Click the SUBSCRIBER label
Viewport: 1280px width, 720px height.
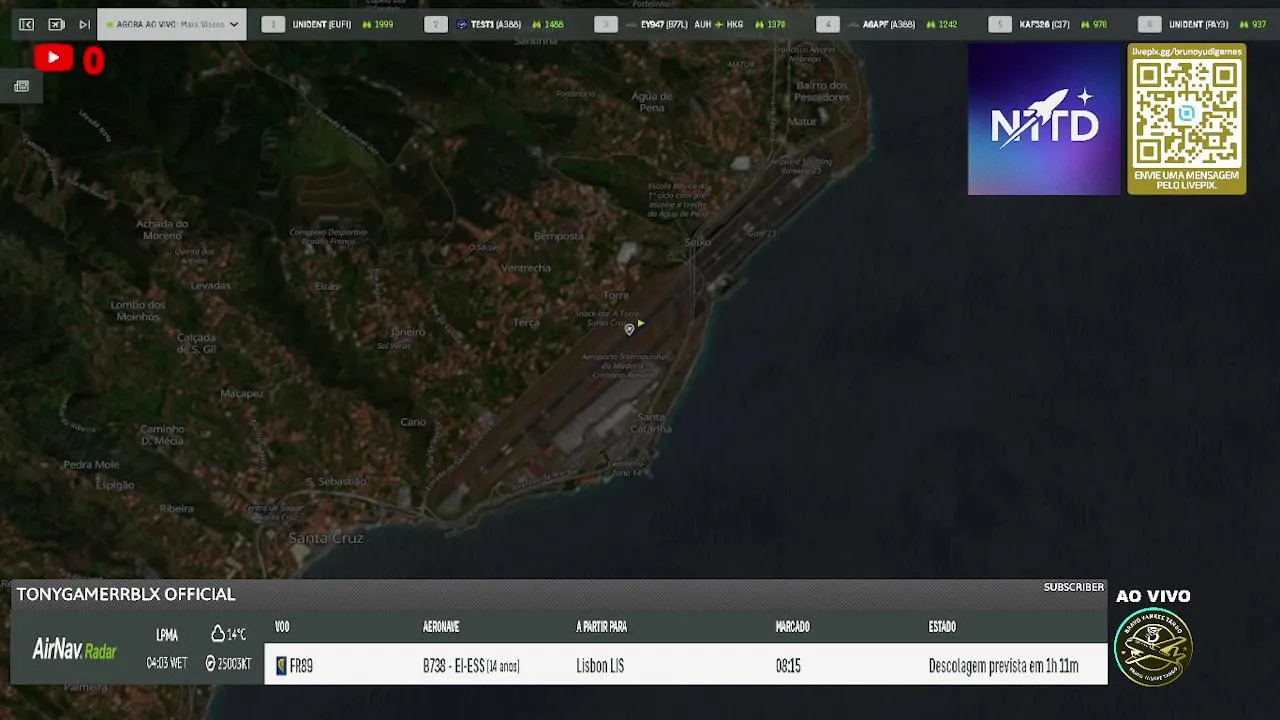(x=1074, y=587)
